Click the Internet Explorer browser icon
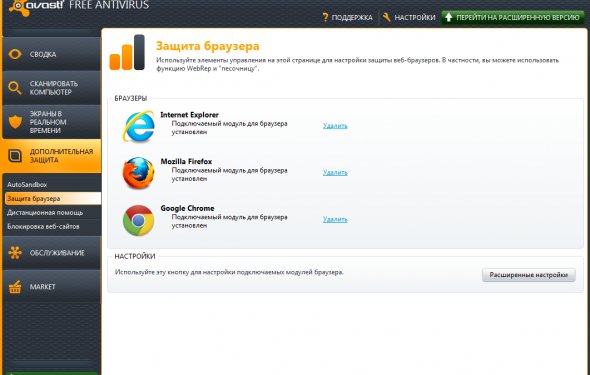The height and width of the screenshot is (375, 590). [138, 126]
